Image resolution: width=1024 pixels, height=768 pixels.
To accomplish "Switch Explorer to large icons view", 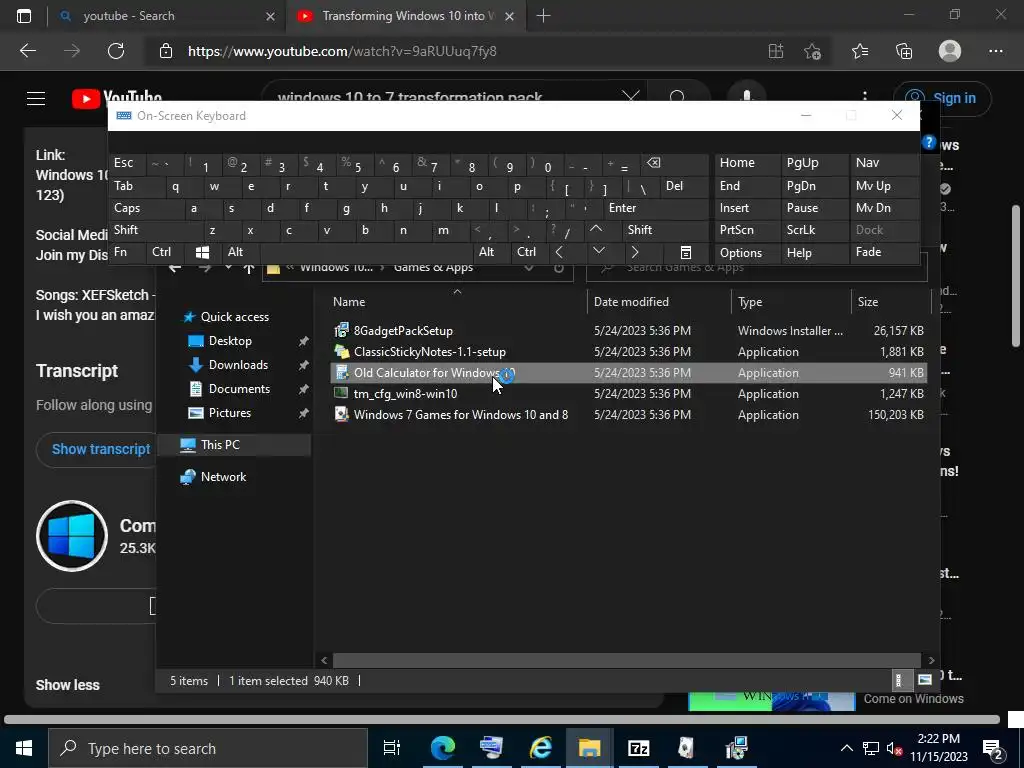I will pos(925,680).
